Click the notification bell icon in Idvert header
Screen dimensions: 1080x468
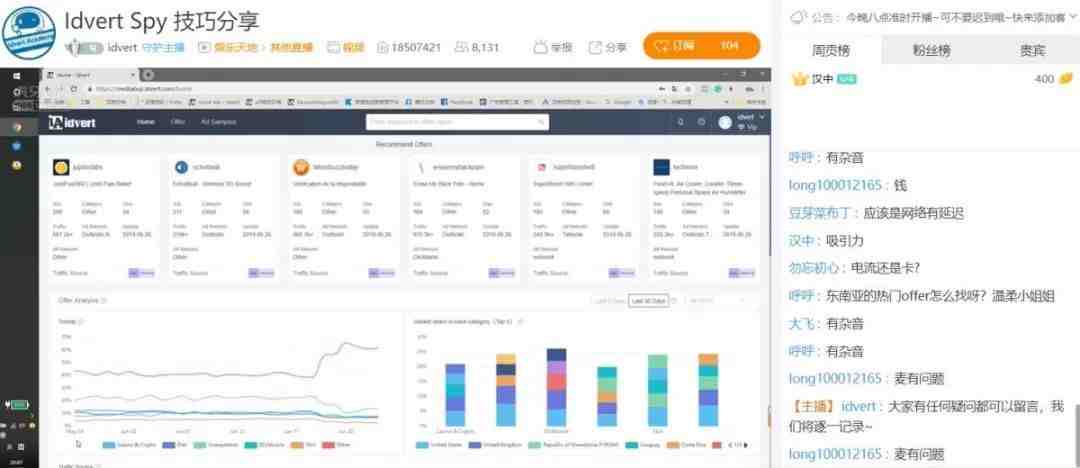681,122
